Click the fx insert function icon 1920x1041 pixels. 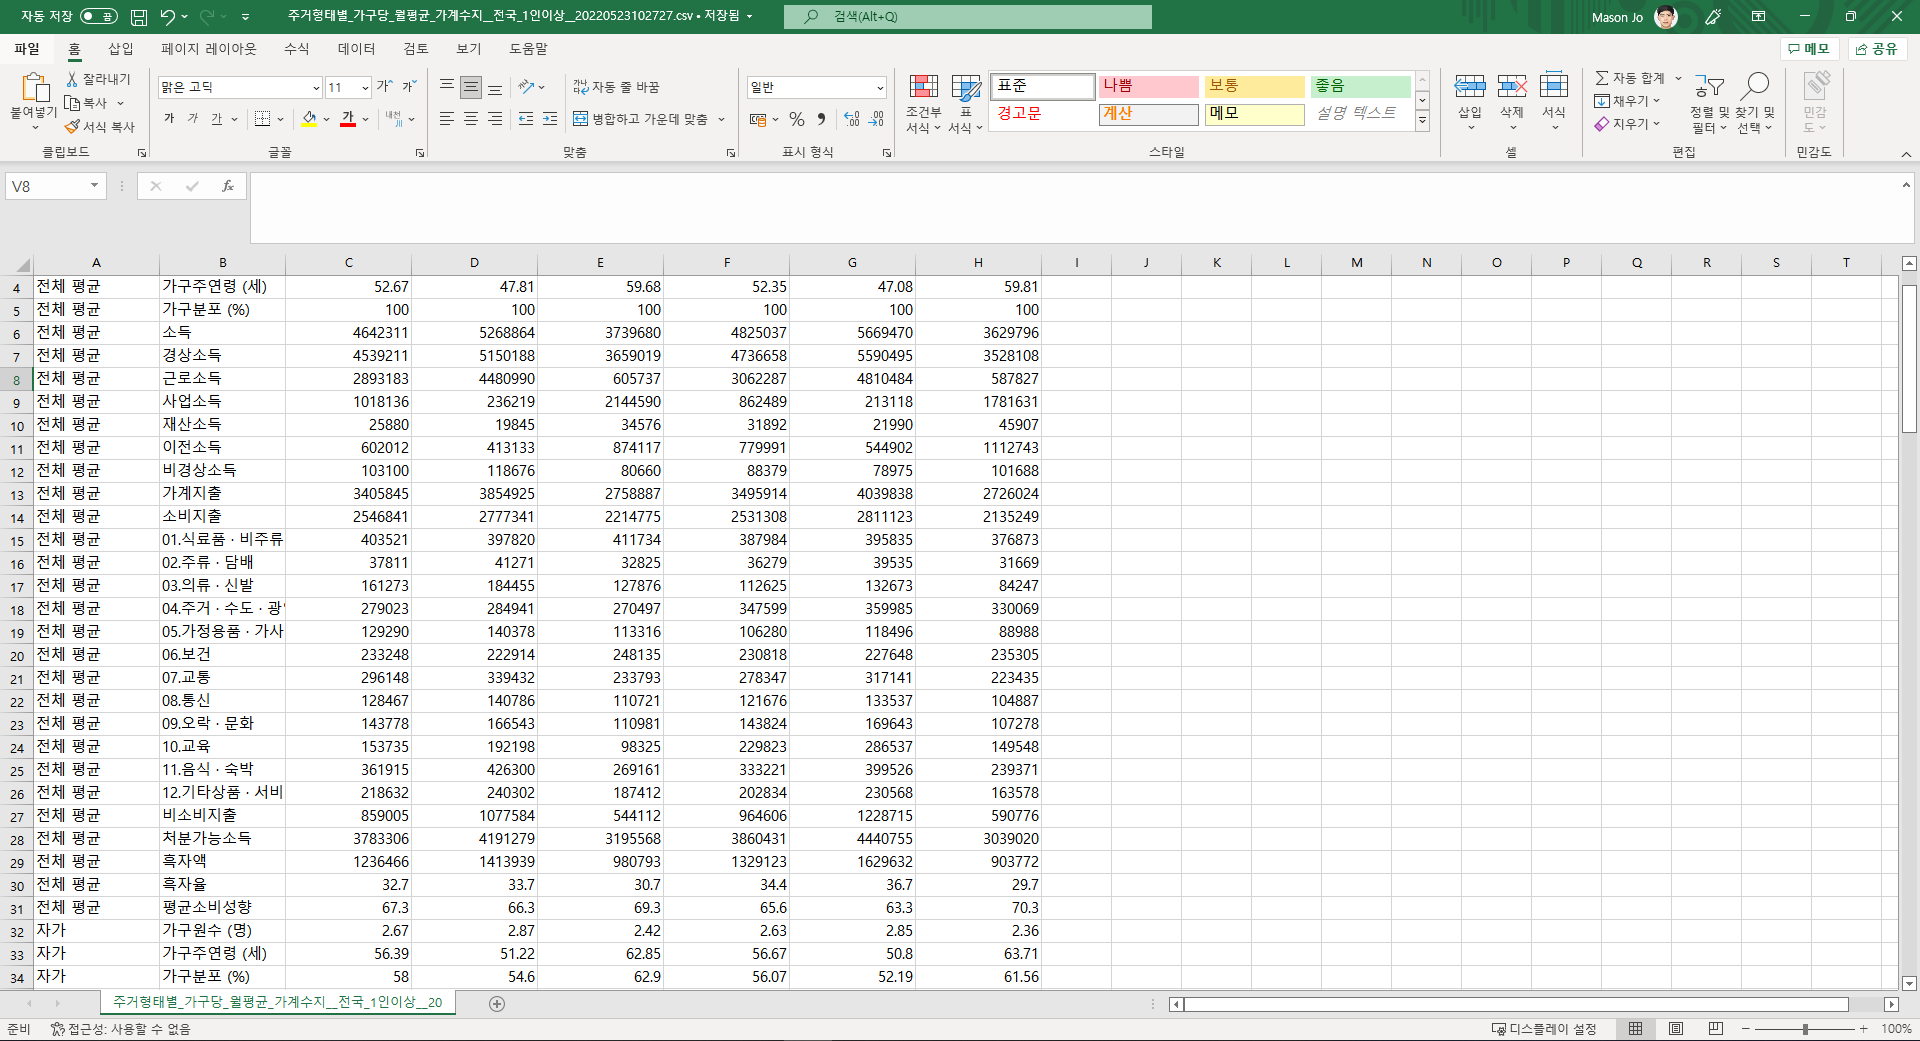[x=228, y=186]
